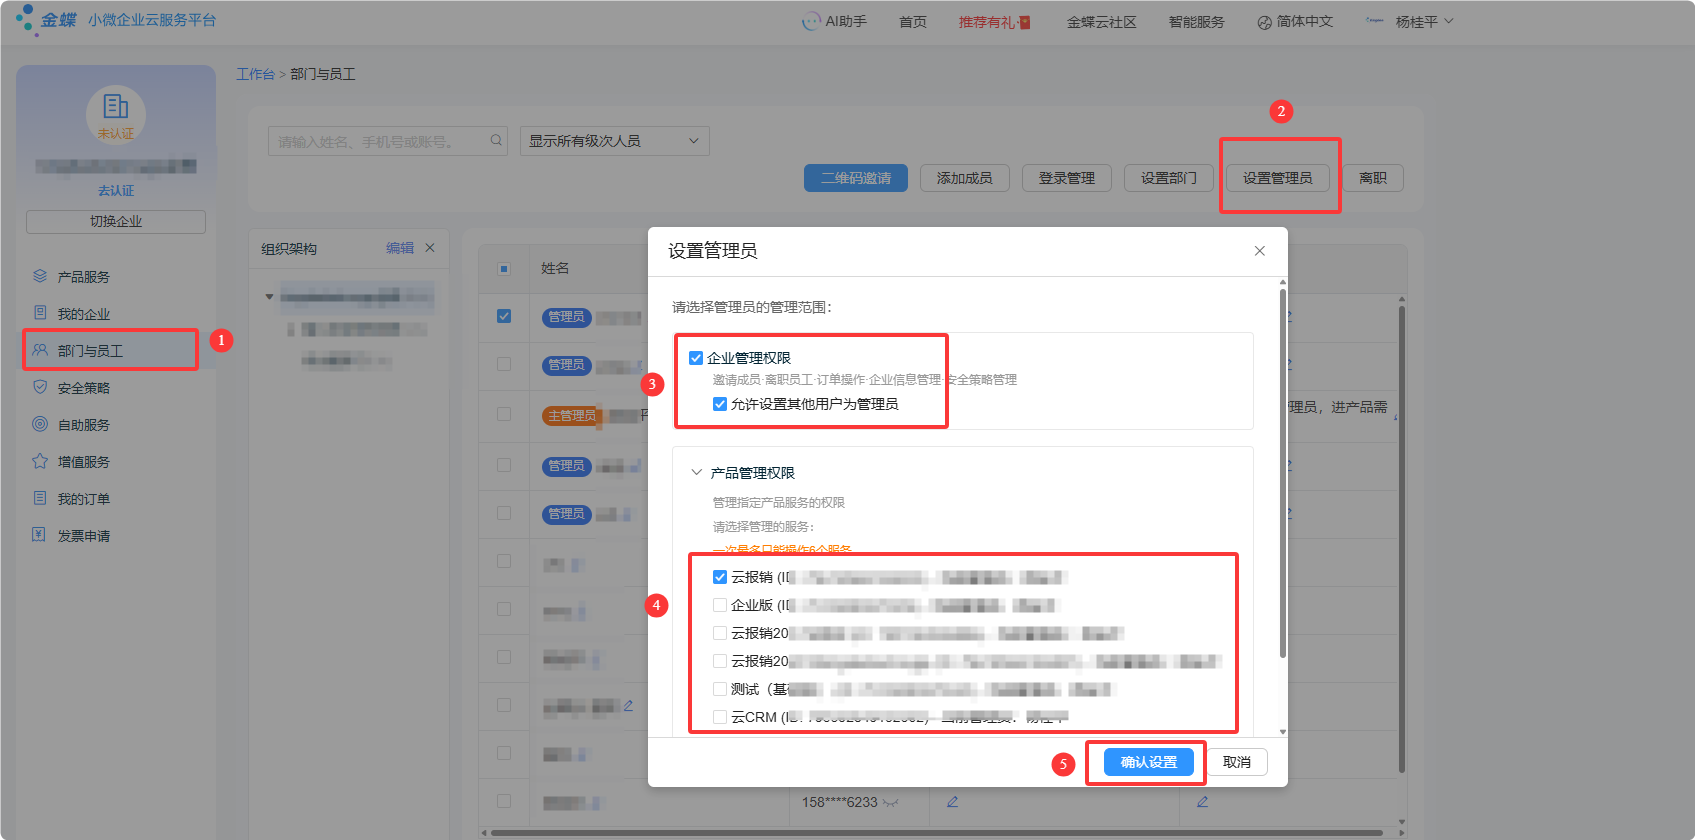Click the 设置部门 button
The width and height of the screenshot is (1695, 840).
(1168, 178)
